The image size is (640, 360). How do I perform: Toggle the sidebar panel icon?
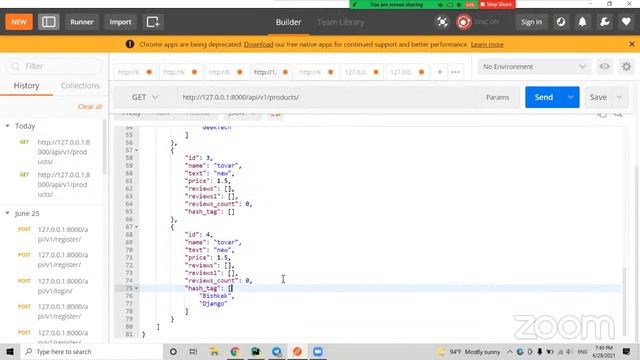(x=49, y=22)
